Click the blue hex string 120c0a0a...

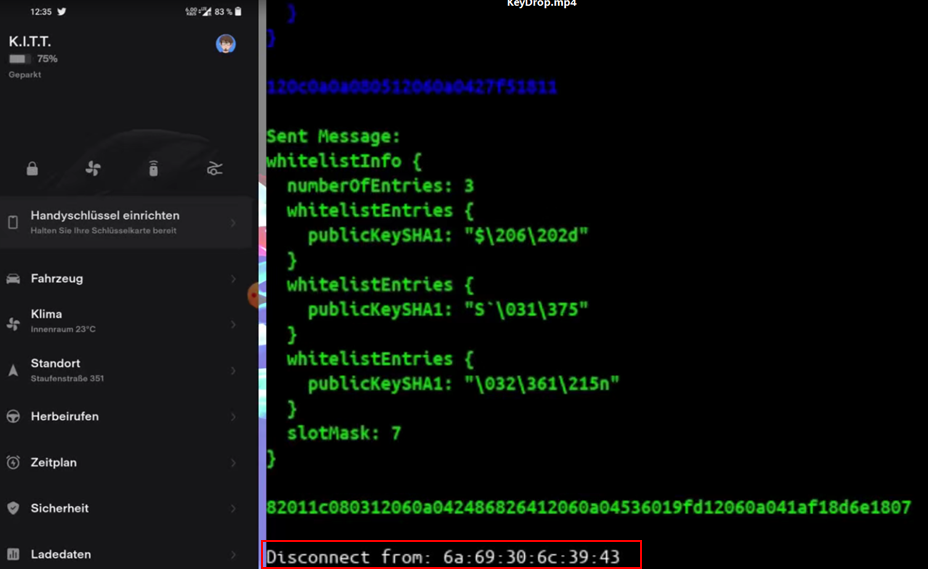point(411,88)
